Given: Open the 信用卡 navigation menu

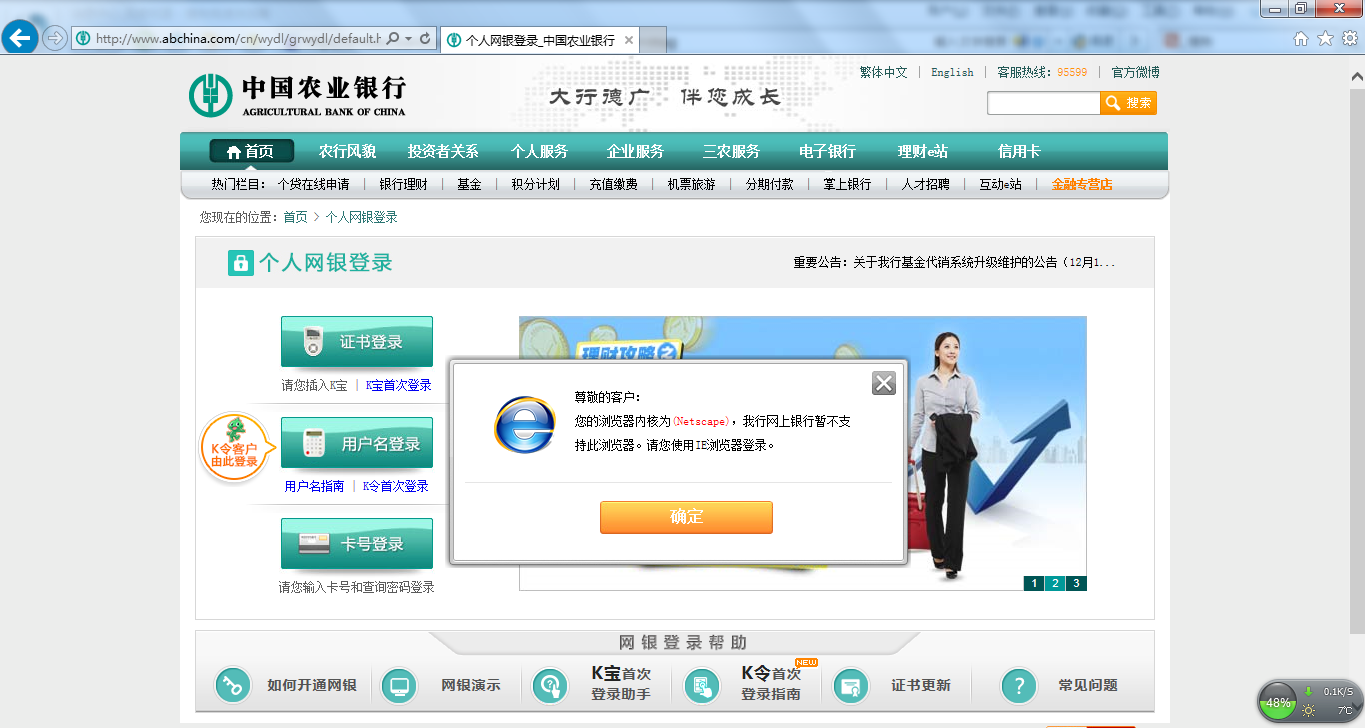Looking at the screenshot, I should (1018, 152).
